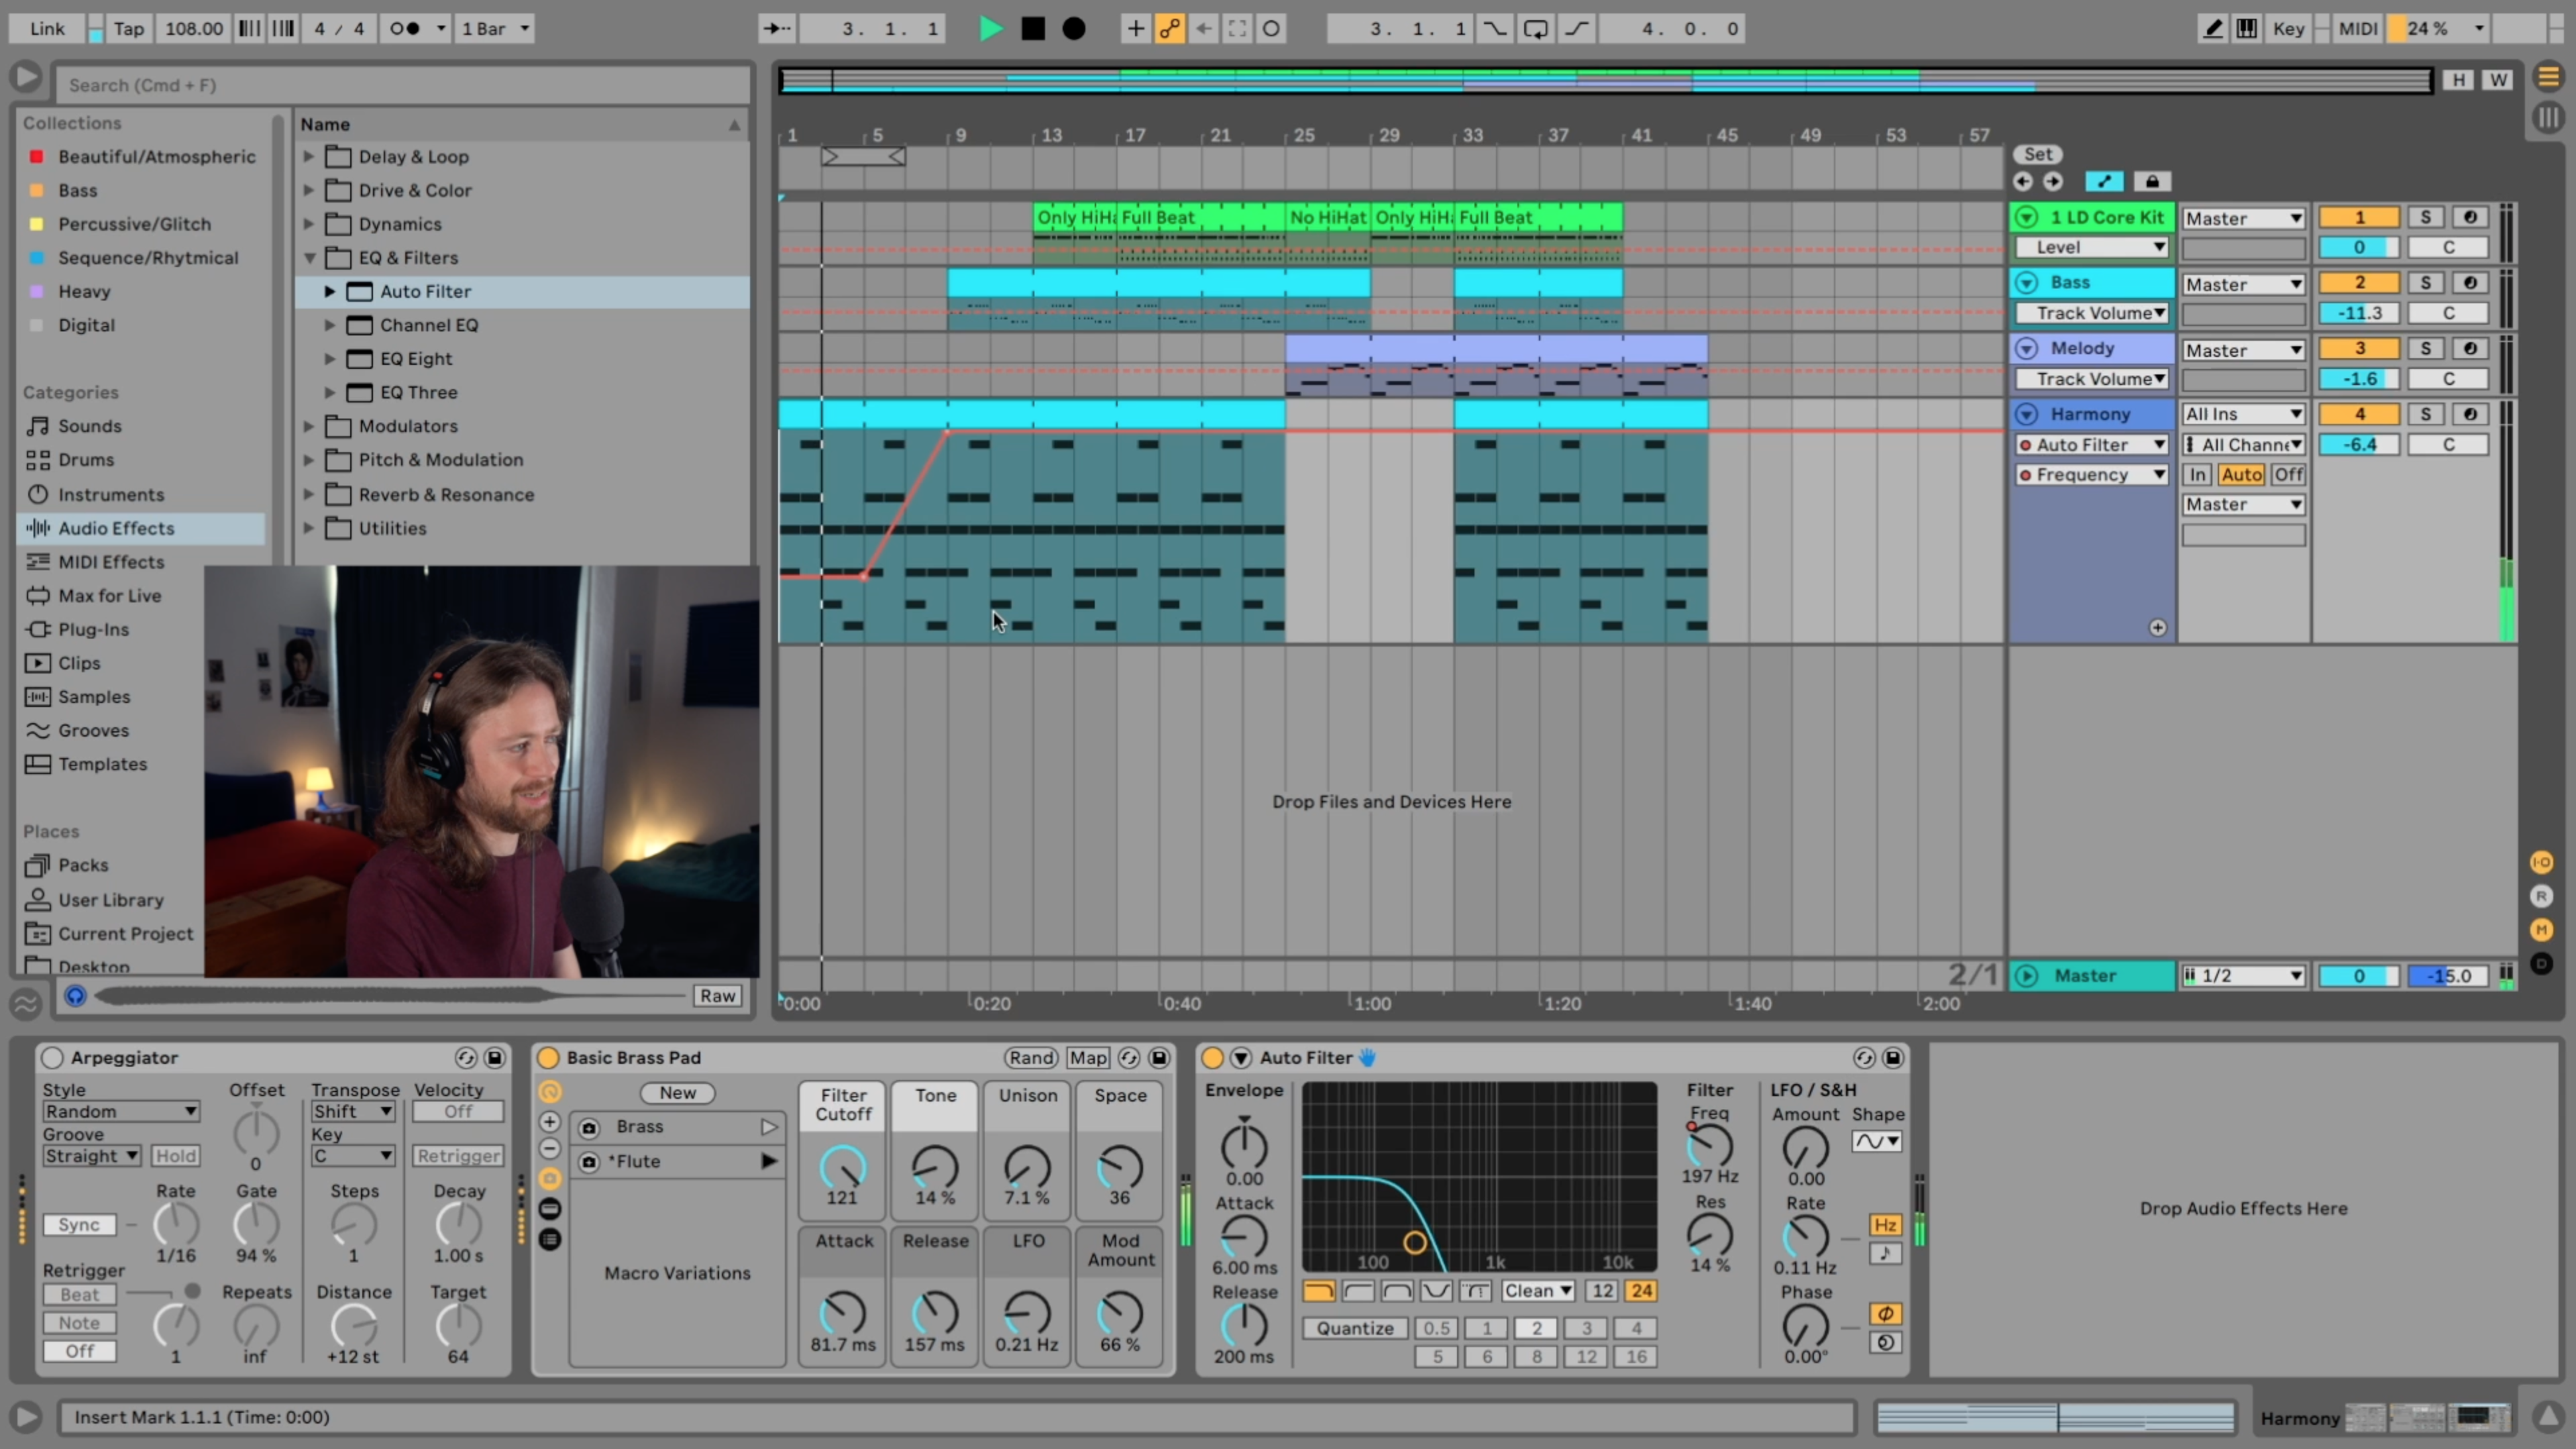Click the Follow playback arrow icon
The image size is (2576, 1449).
tap(777, 28)
